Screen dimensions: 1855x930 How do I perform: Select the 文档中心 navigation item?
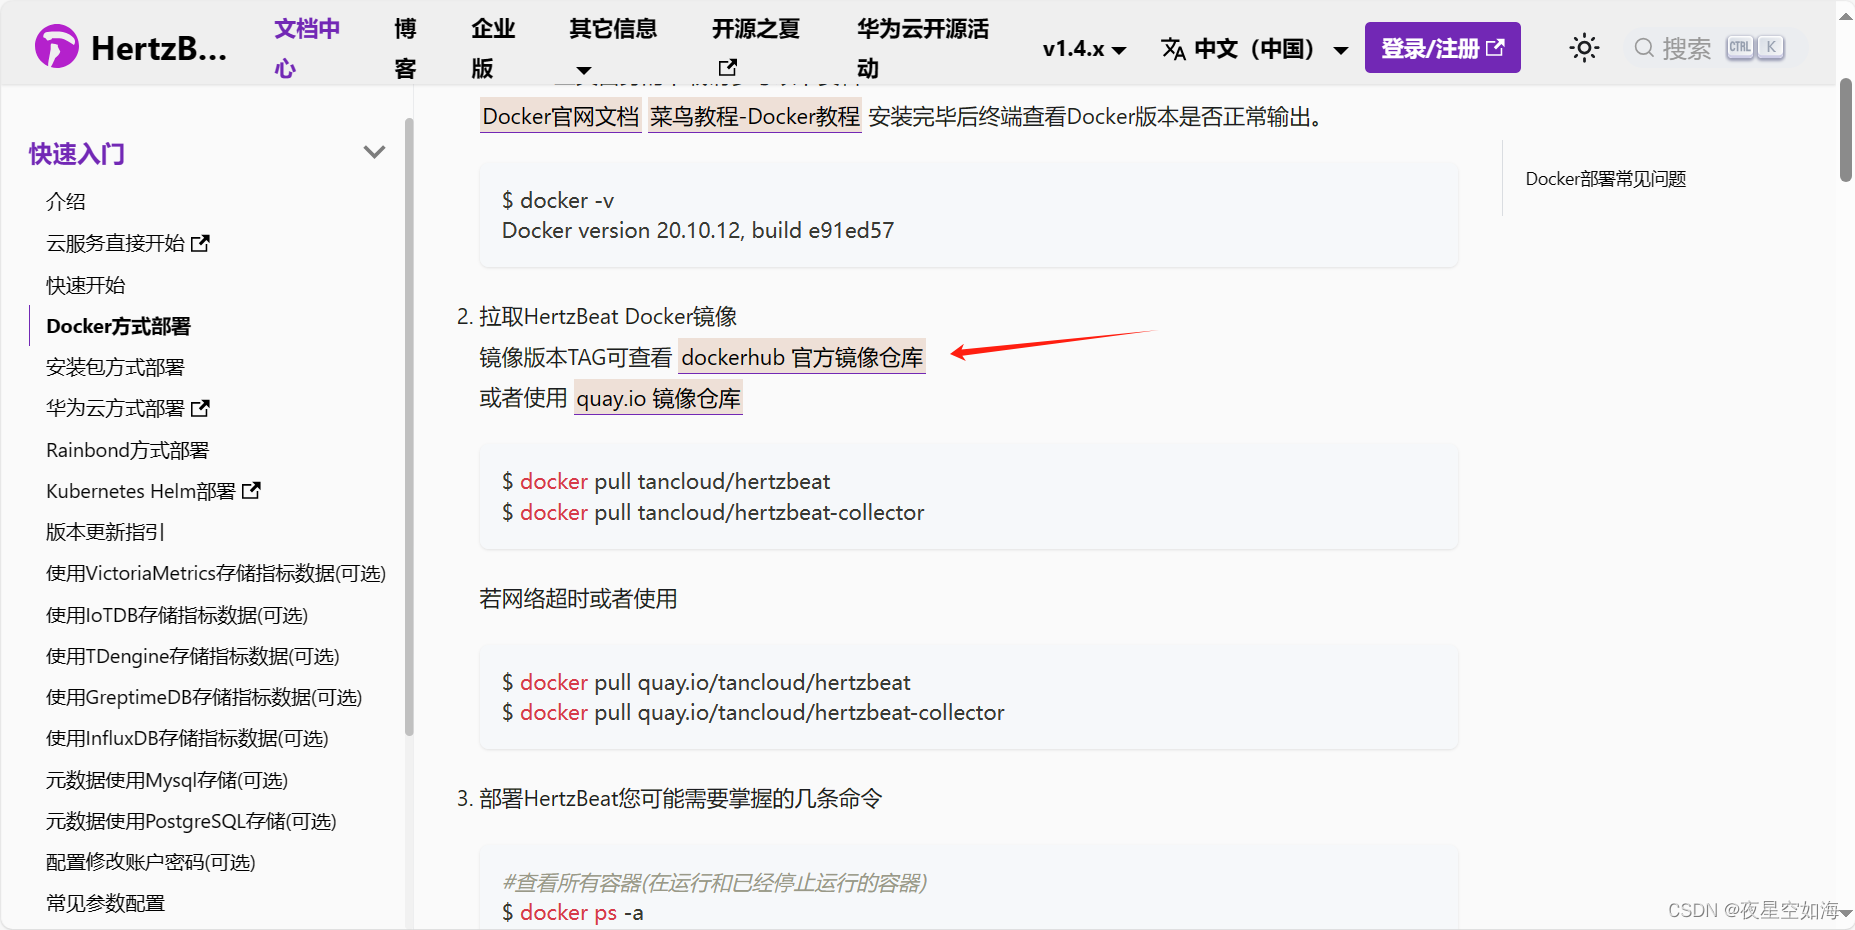[x=306, y=47]
